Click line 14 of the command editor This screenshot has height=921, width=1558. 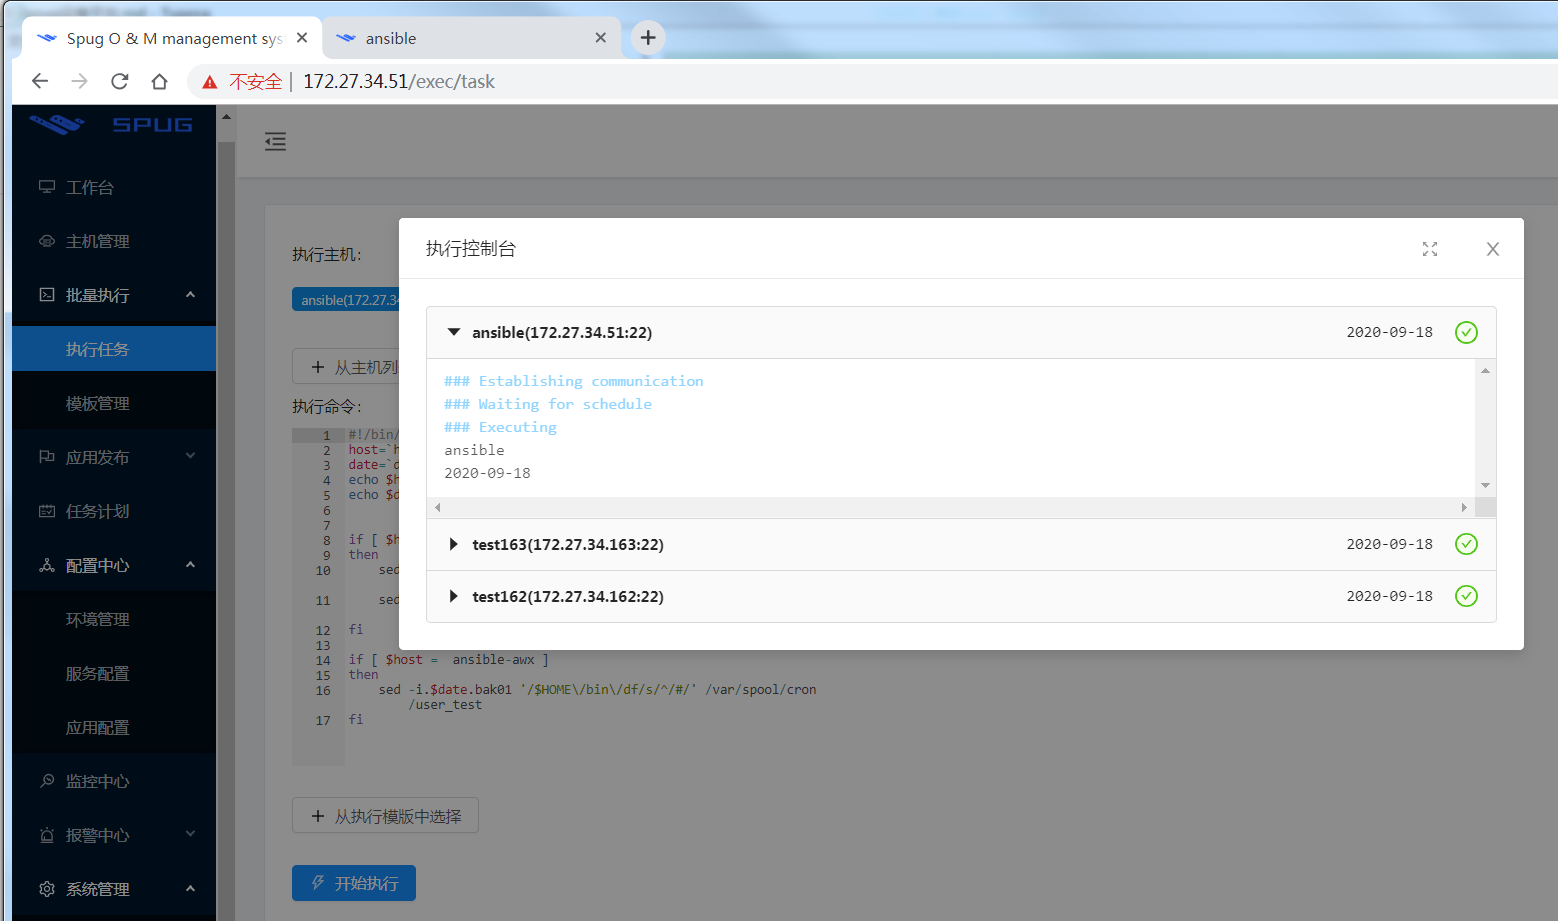(x=448, y=660)
